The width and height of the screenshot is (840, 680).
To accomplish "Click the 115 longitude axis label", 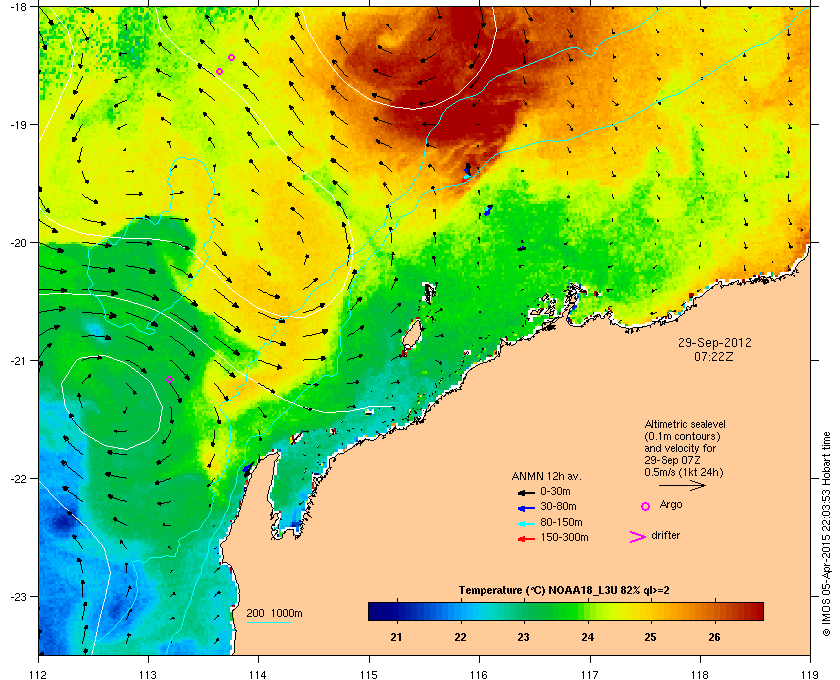I will point(369,674).
